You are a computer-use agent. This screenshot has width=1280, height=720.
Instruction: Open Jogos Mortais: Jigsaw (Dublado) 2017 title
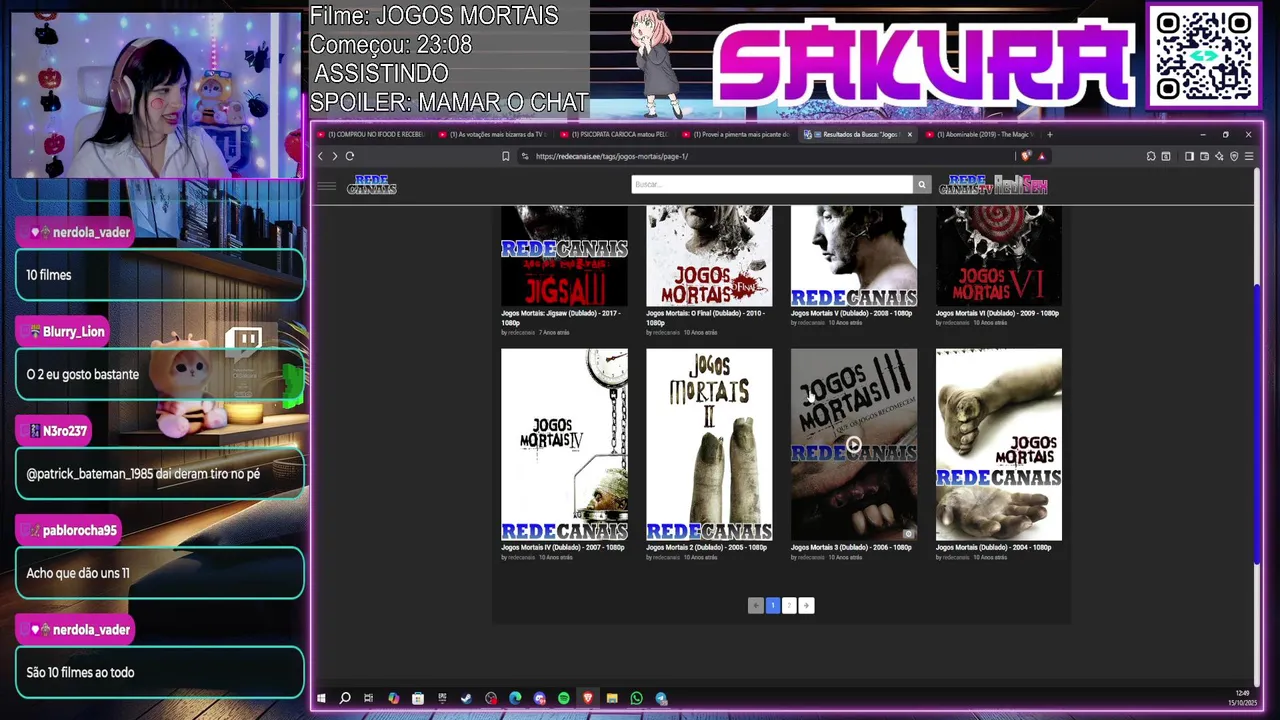[561, 318]
